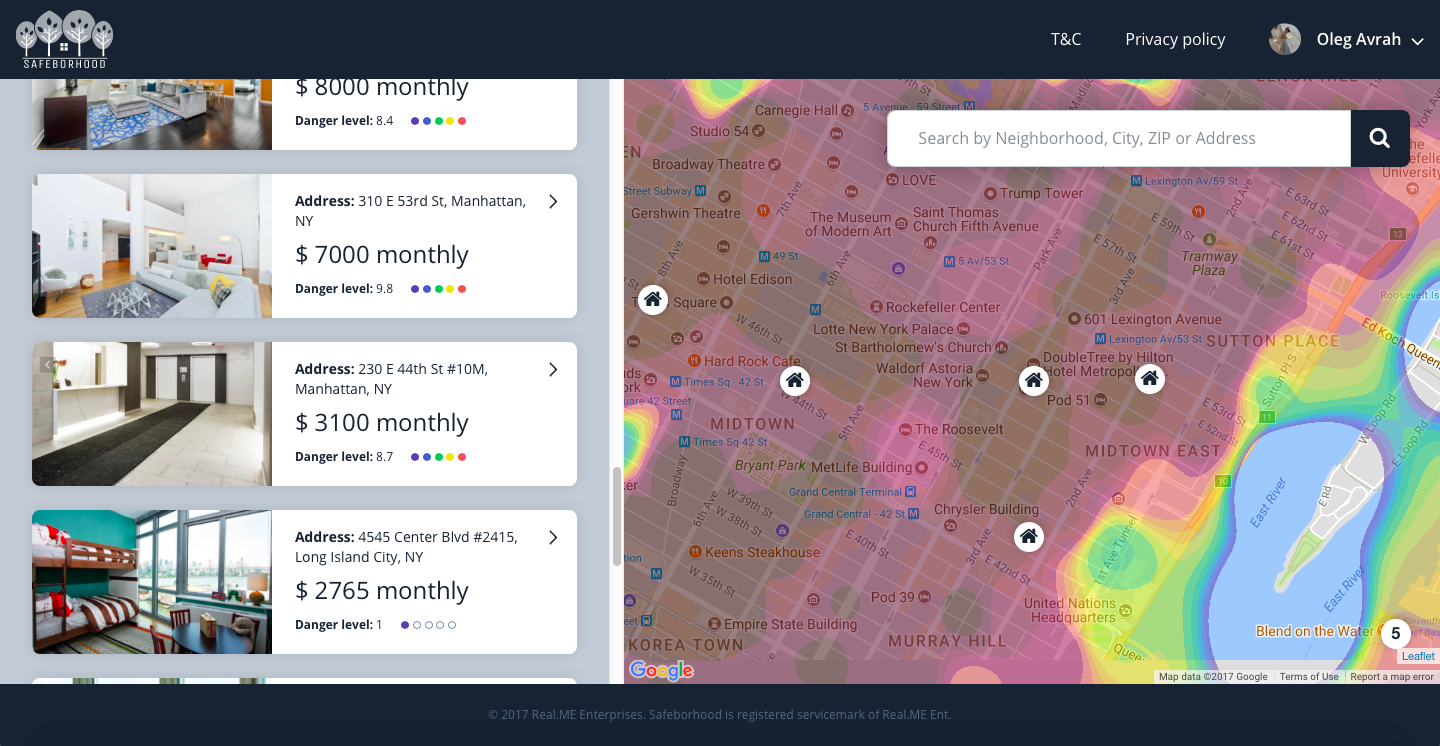
Task: Click the "$ 7000 monthly" price text
Action: (382, 255)
